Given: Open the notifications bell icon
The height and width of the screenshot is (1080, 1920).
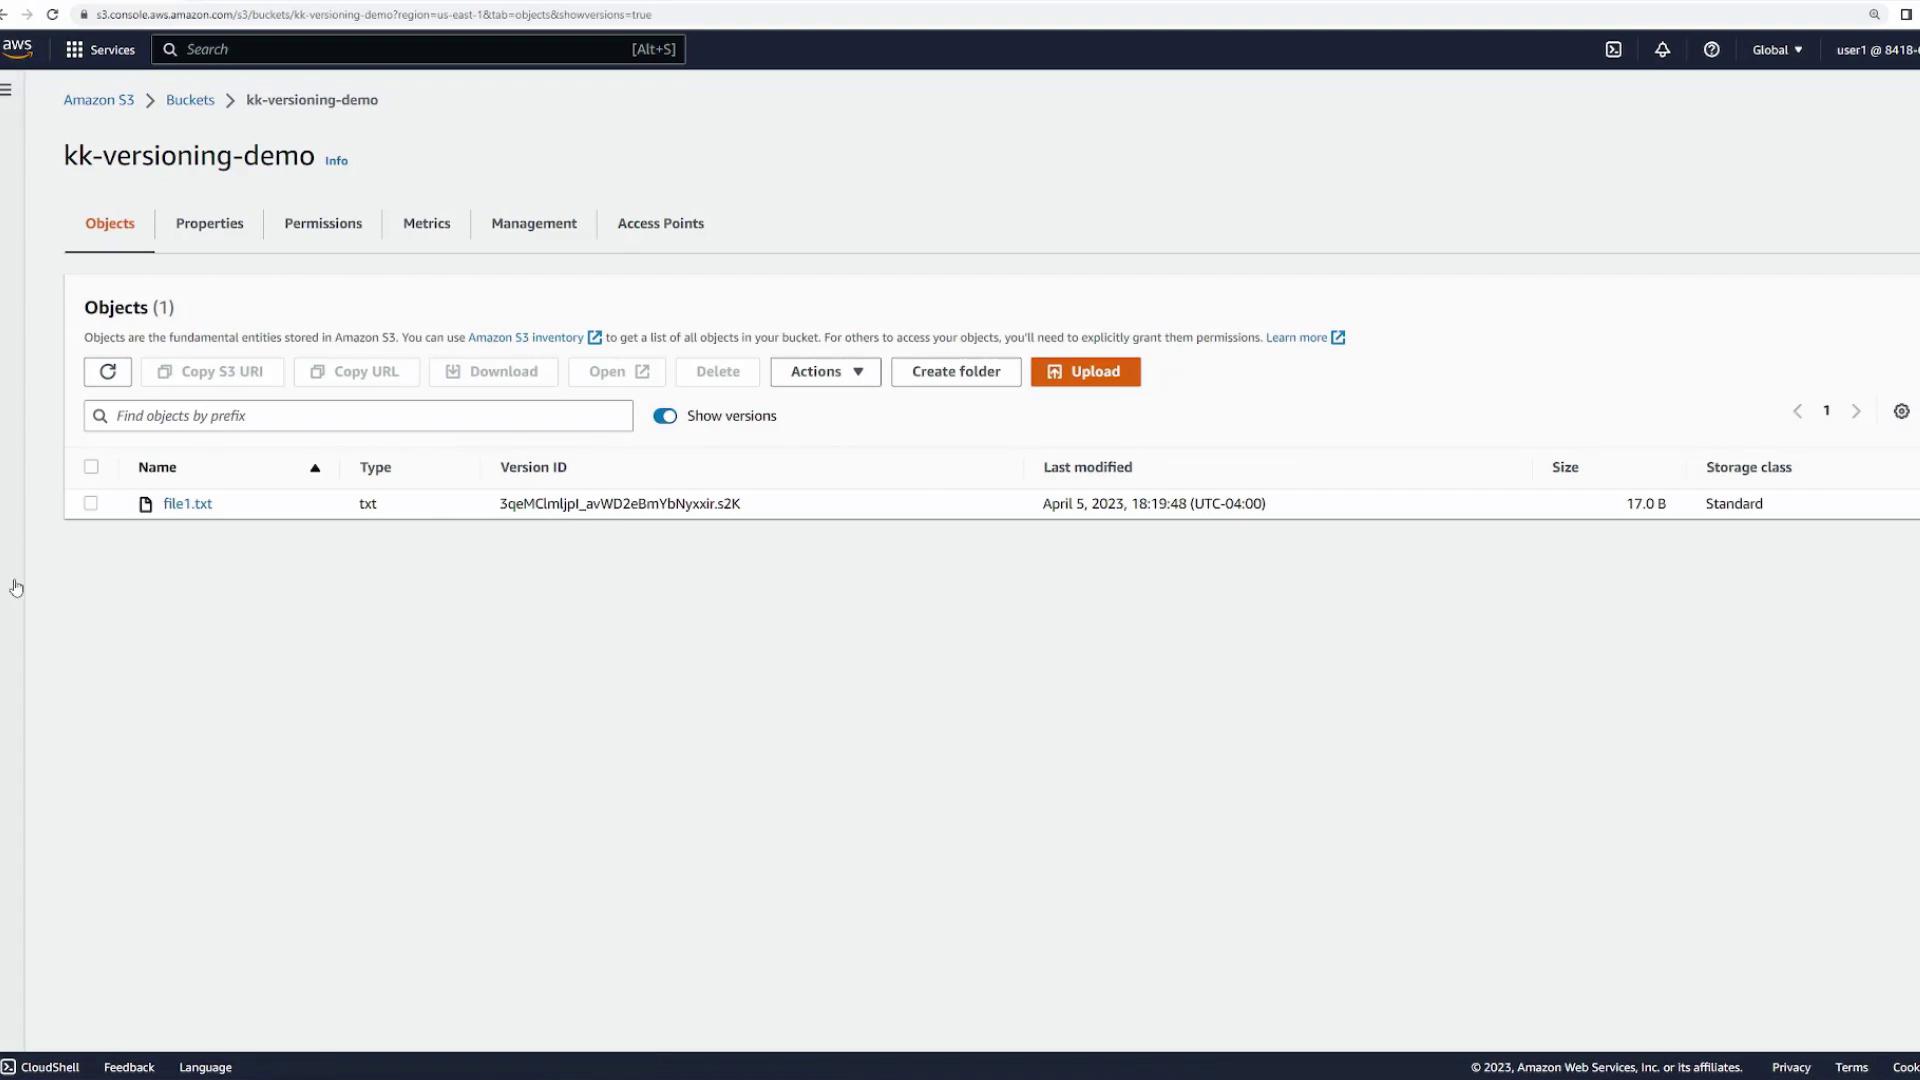Looking at the screenshot, I should 1662,50.
